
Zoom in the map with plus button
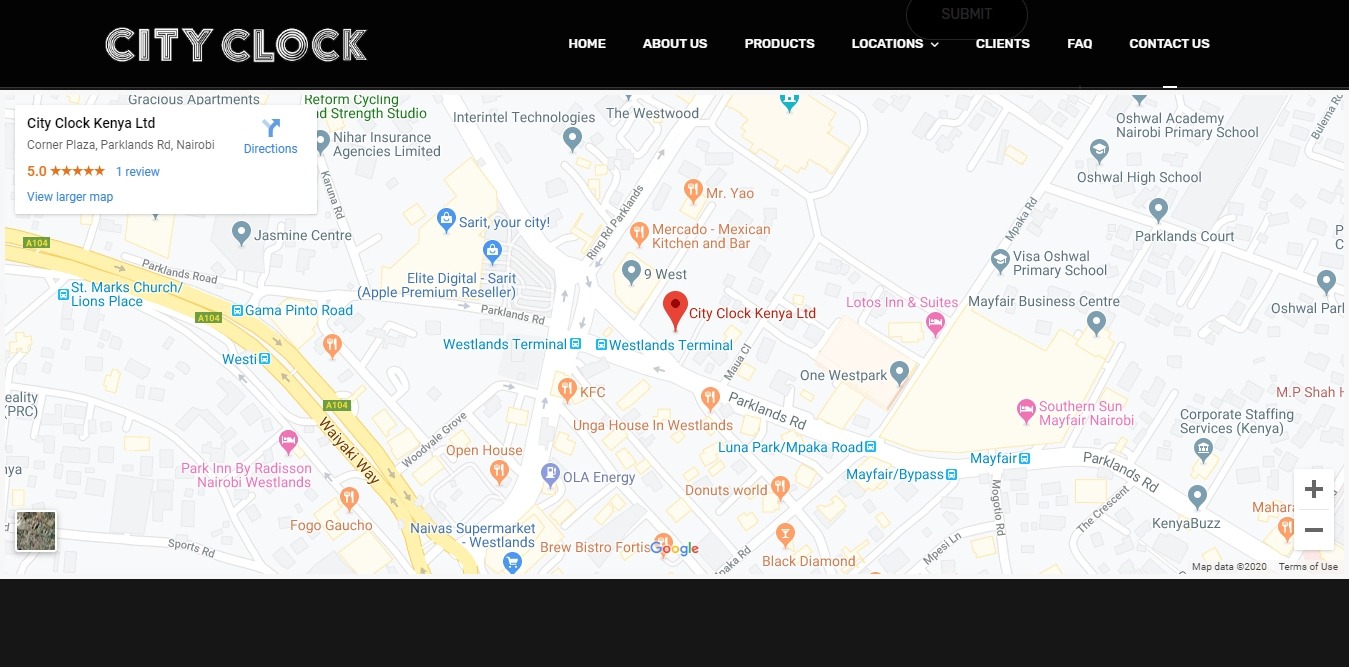click(1313, 489)
